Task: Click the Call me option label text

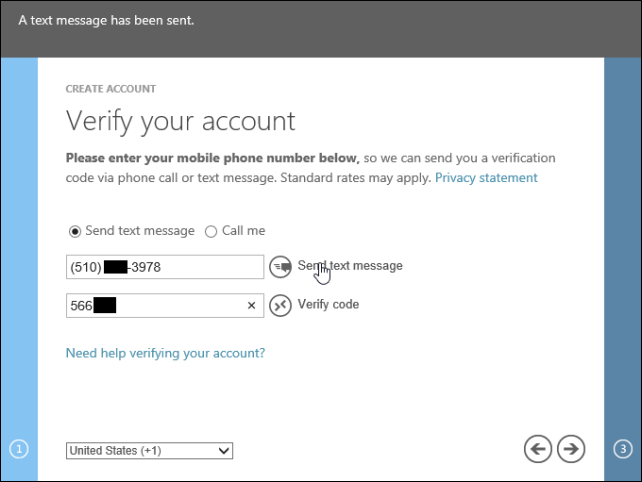Action: point(243,231)
